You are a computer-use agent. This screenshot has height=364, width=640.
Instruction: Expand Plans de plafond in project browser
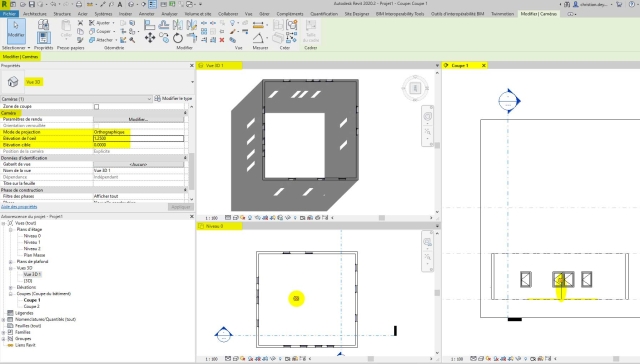[x=11, y=262]
